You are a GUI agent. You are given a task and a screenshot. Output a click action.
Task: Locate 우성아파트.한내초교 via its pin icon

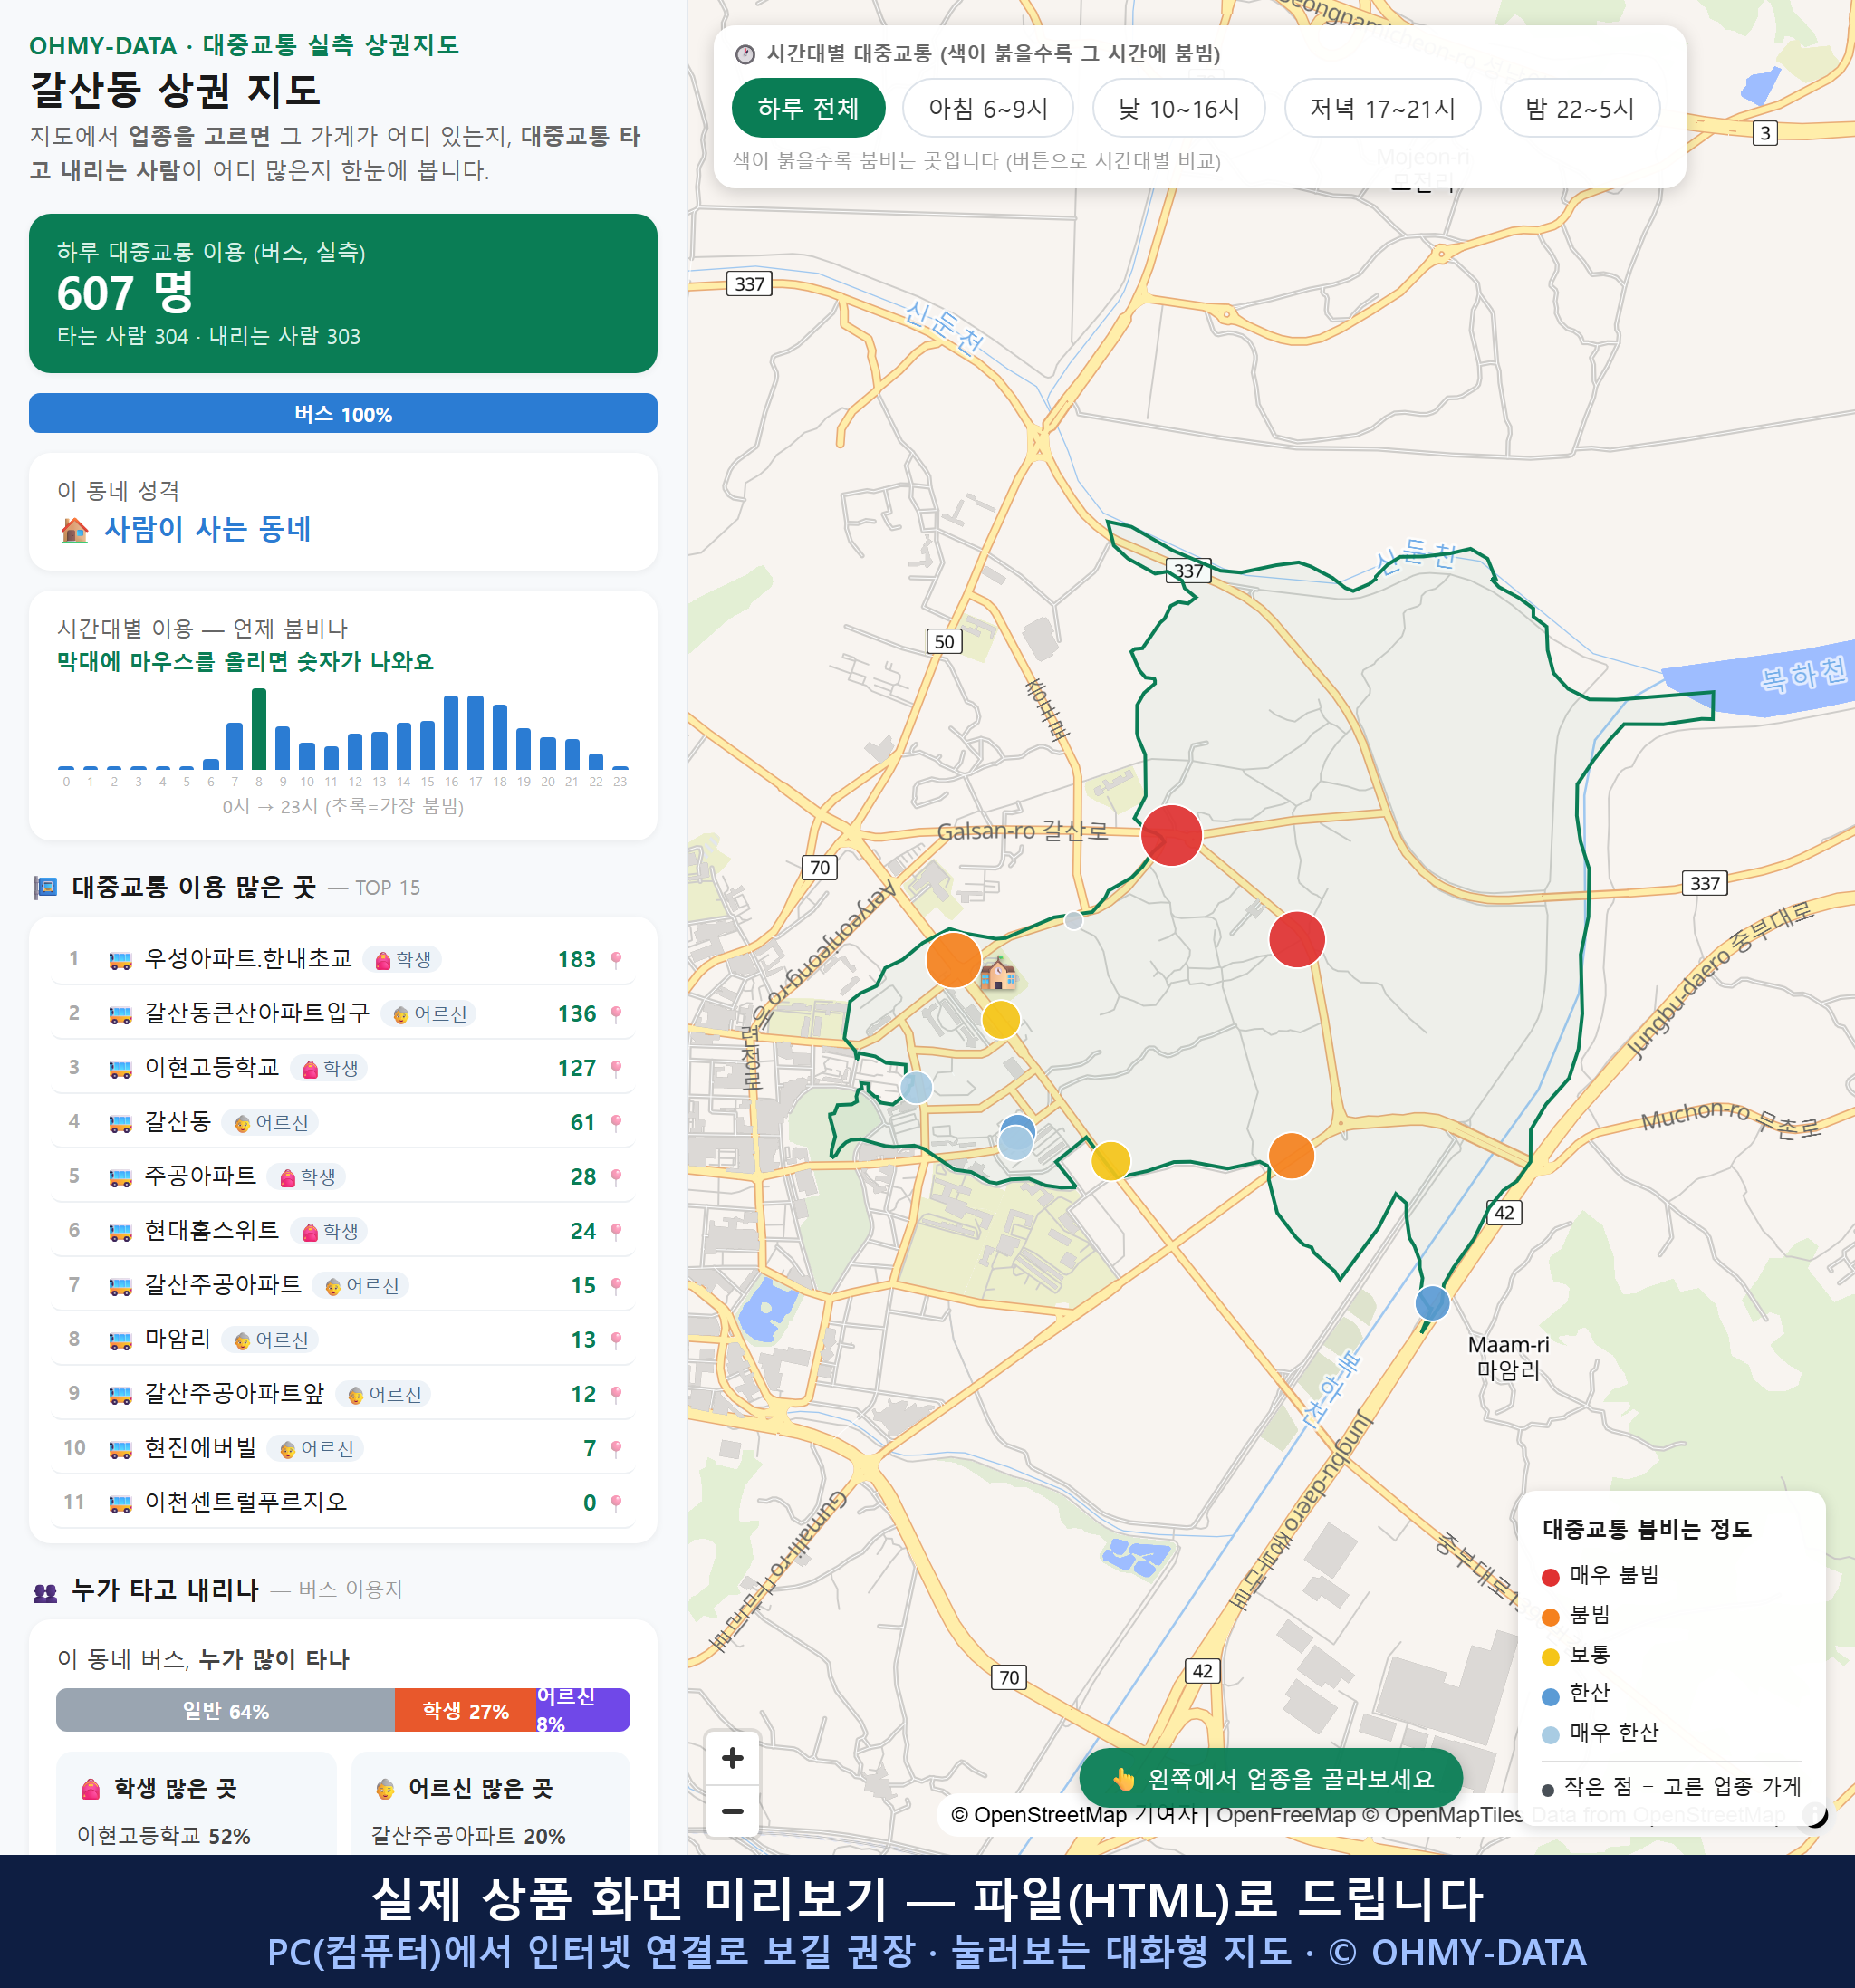pos(616,960)
